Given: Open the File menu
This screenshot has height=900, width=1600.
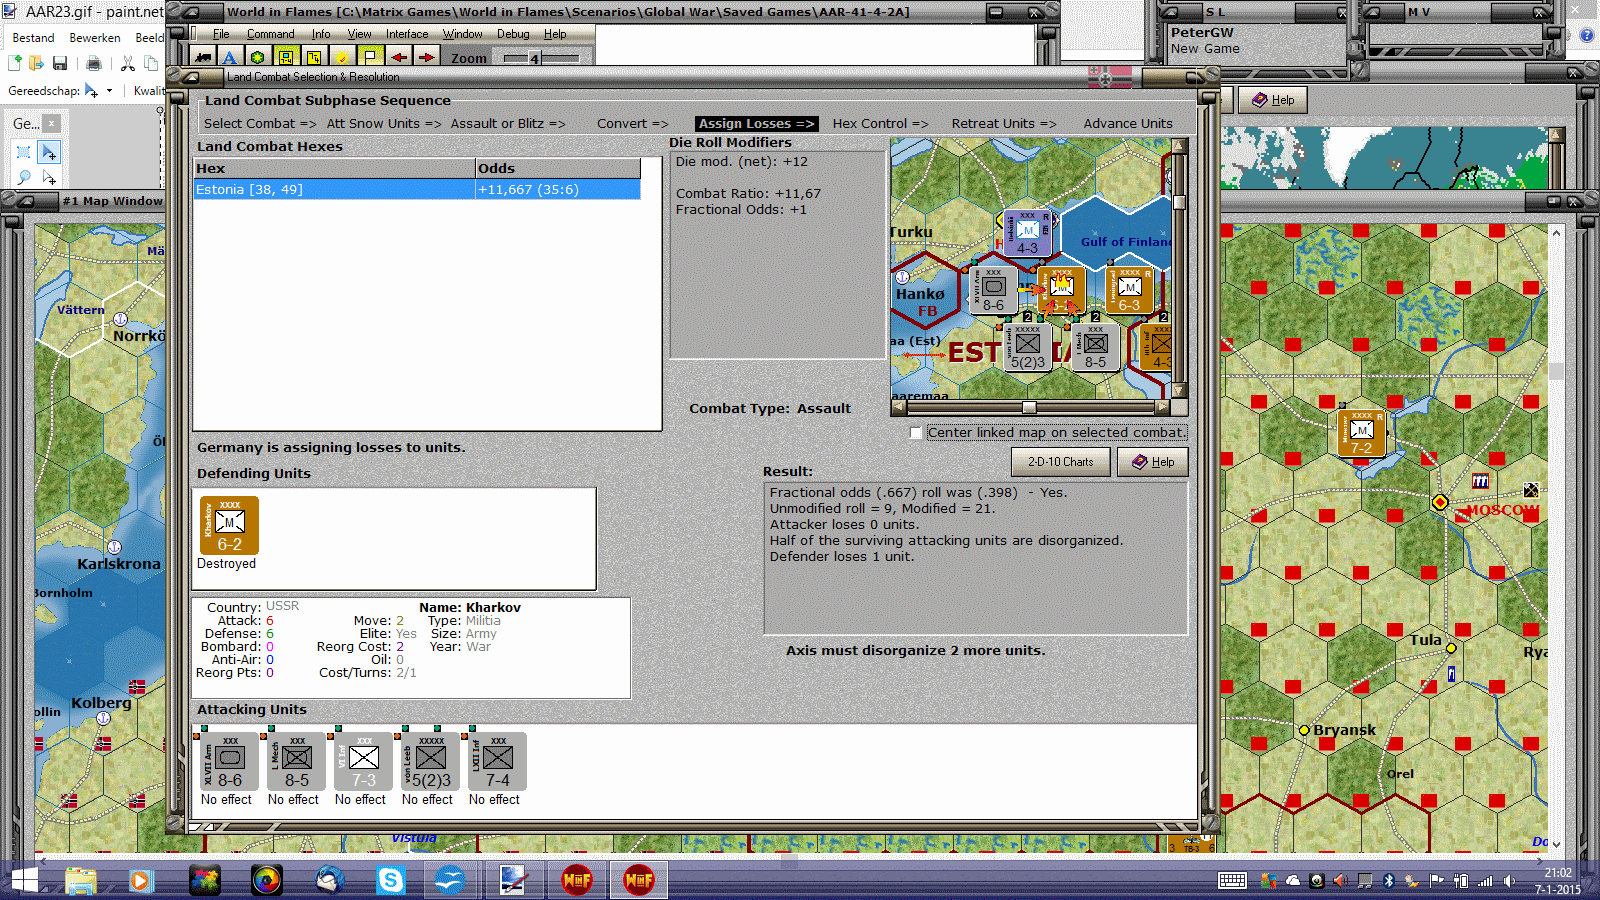Looking at the screenshot, I should click(x=221, y=34).
